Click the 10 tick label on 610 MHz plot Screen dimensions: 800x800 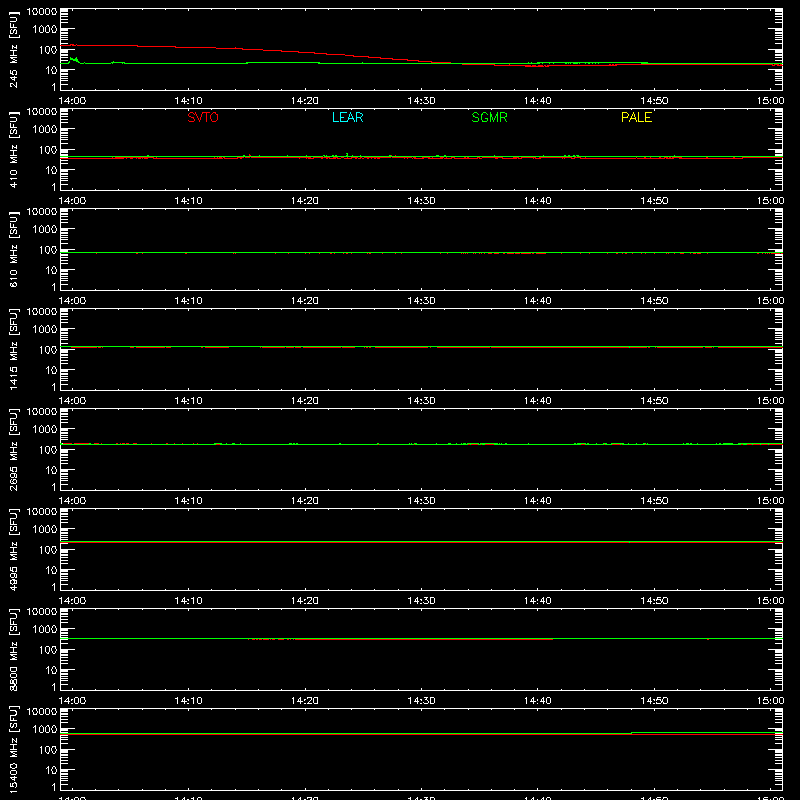[x=51, y=270]
